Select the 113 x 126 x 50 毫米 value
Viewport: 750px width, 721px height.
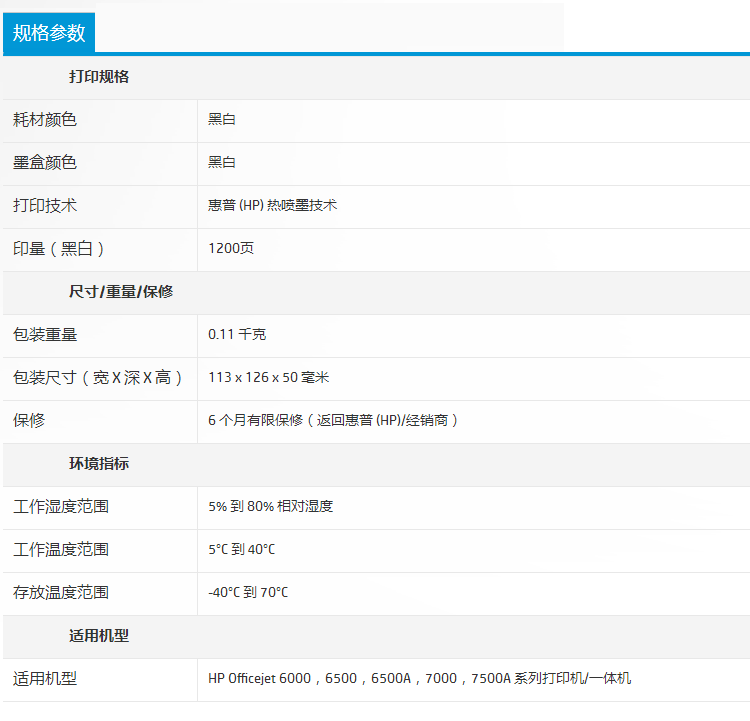[269, 377]
